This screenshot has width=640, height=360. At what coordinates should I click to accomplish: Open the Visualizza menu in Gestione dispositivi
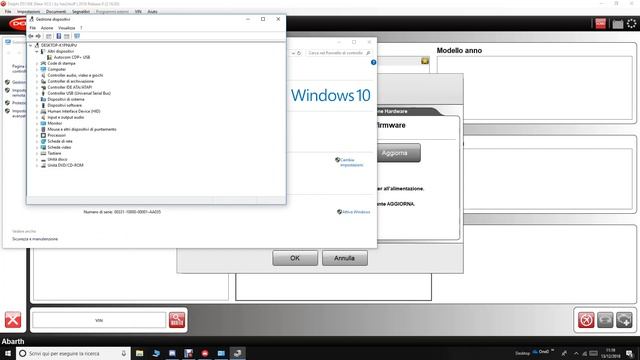pos(67,28)
